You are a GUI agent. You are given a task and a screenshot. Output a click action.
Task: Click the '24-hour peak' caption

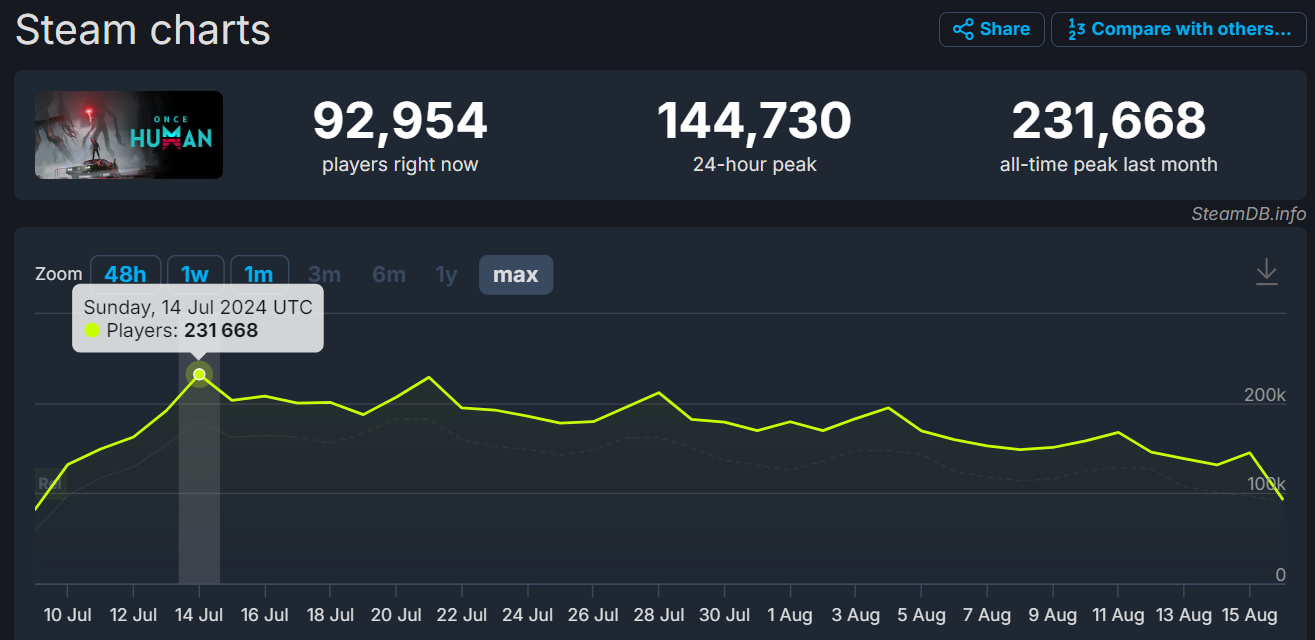pos(754,165)
